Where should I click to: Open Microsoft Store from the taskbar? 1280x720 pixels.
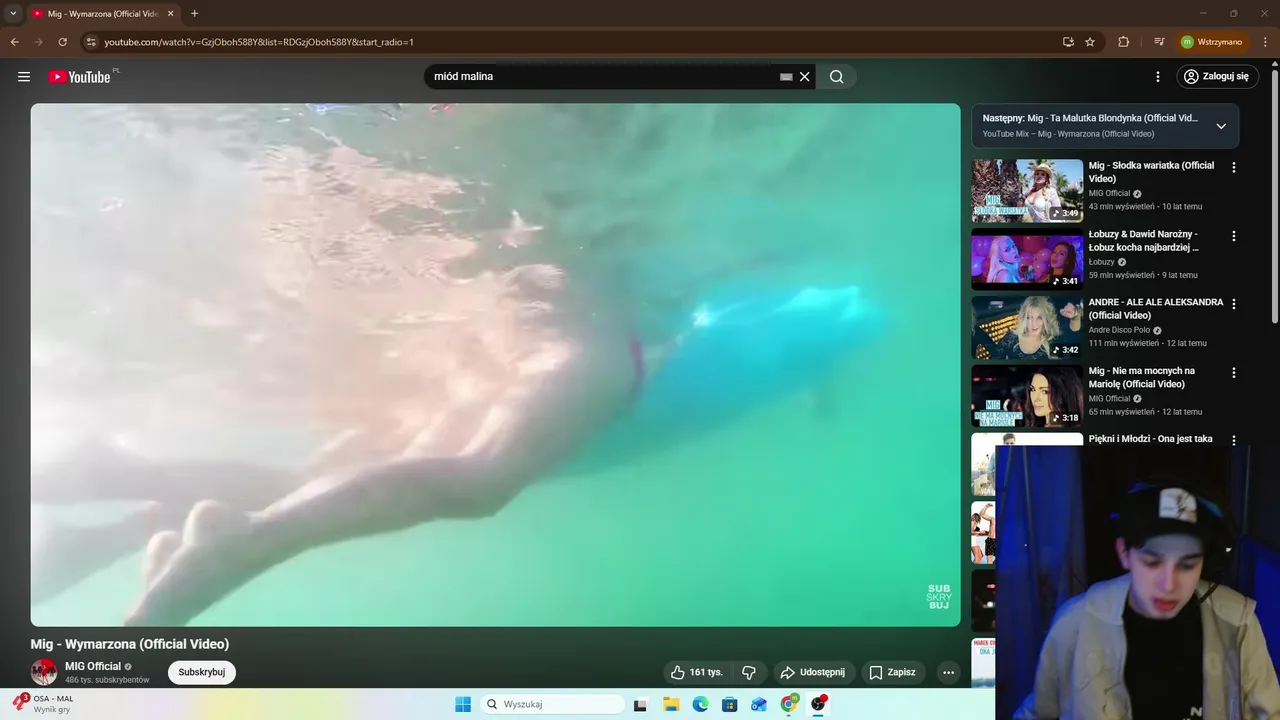[x=730, y=704]
